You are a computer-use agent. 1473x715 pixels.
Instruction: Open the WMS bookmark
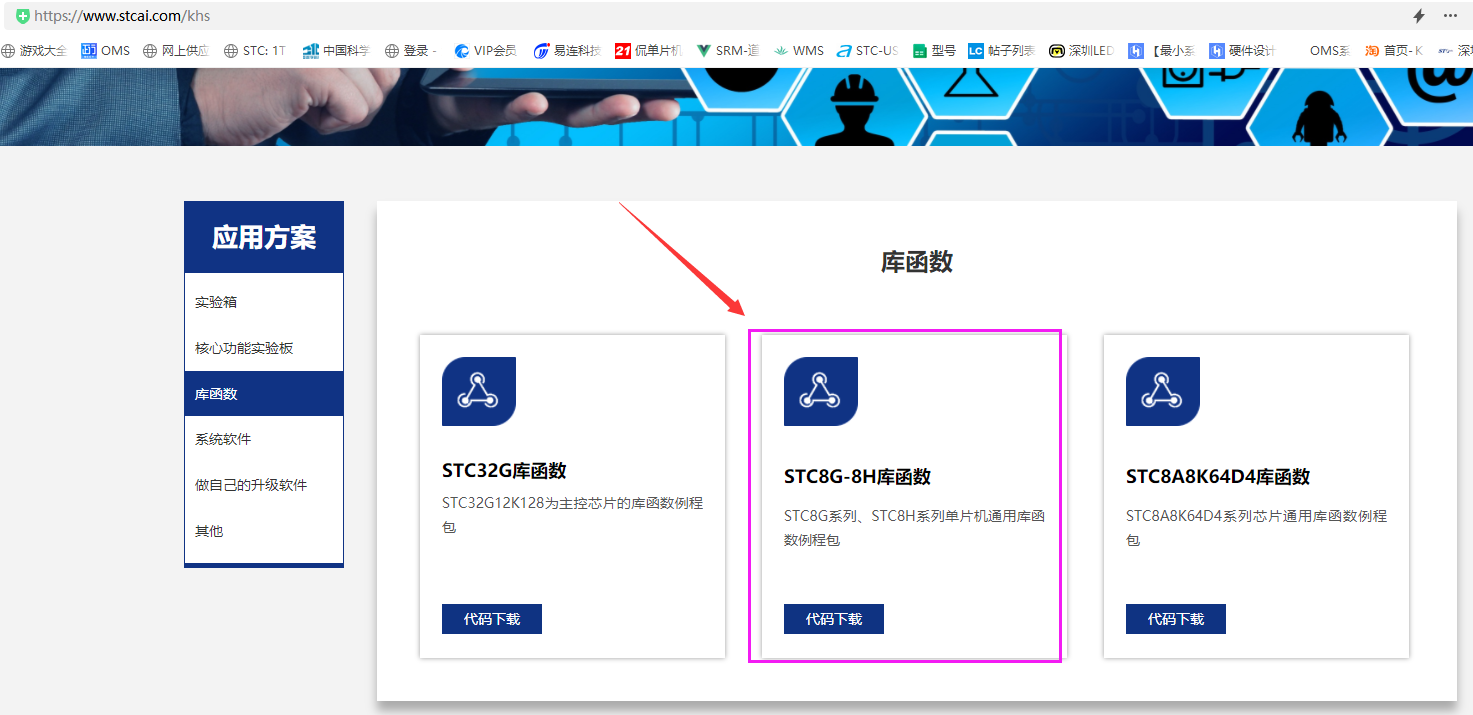coord(799,51)
